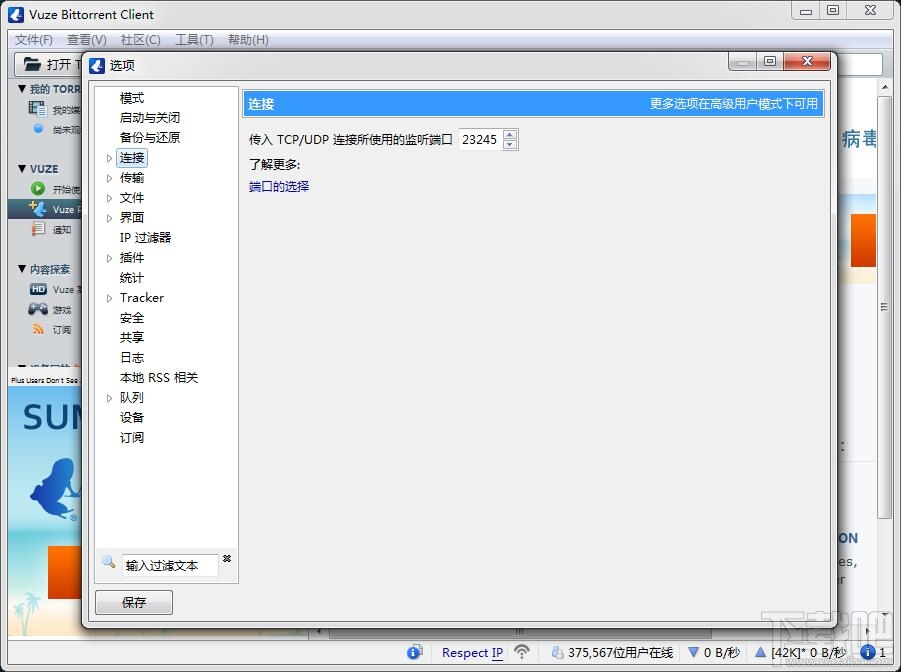Select Tracker in options tree
This screenshot has width=901, height=672.
142,297
